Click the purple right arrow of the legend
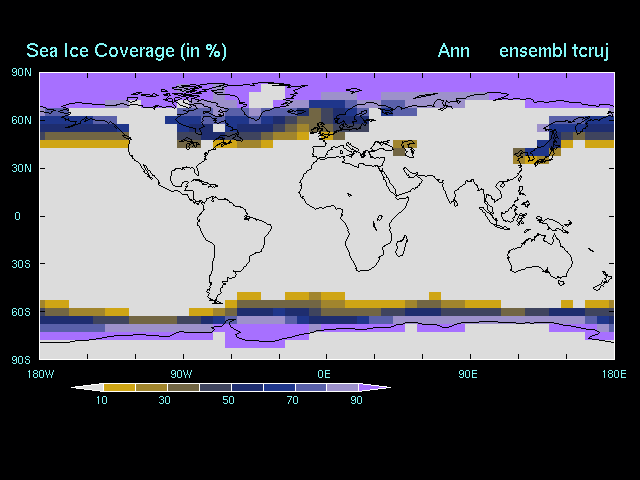640x480 pixels. (x=378, y=387)
